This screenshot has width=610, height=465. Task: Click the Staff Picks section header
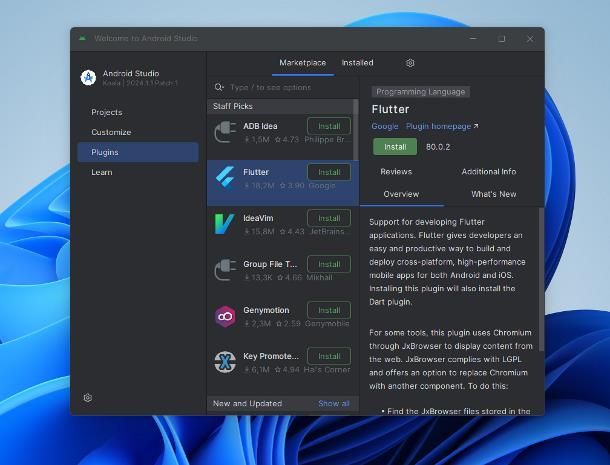pyautogui.click(x=233, y=106)
